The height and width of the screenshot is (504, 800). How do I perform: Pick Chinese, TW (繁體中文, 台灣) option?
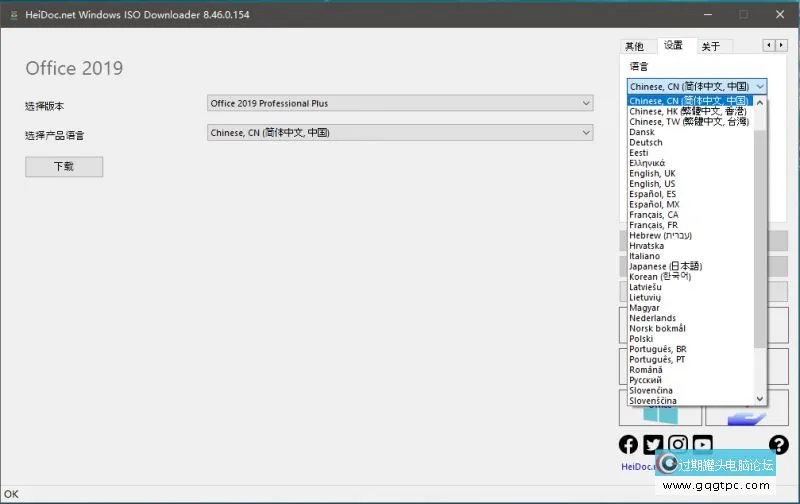[688, 122]
